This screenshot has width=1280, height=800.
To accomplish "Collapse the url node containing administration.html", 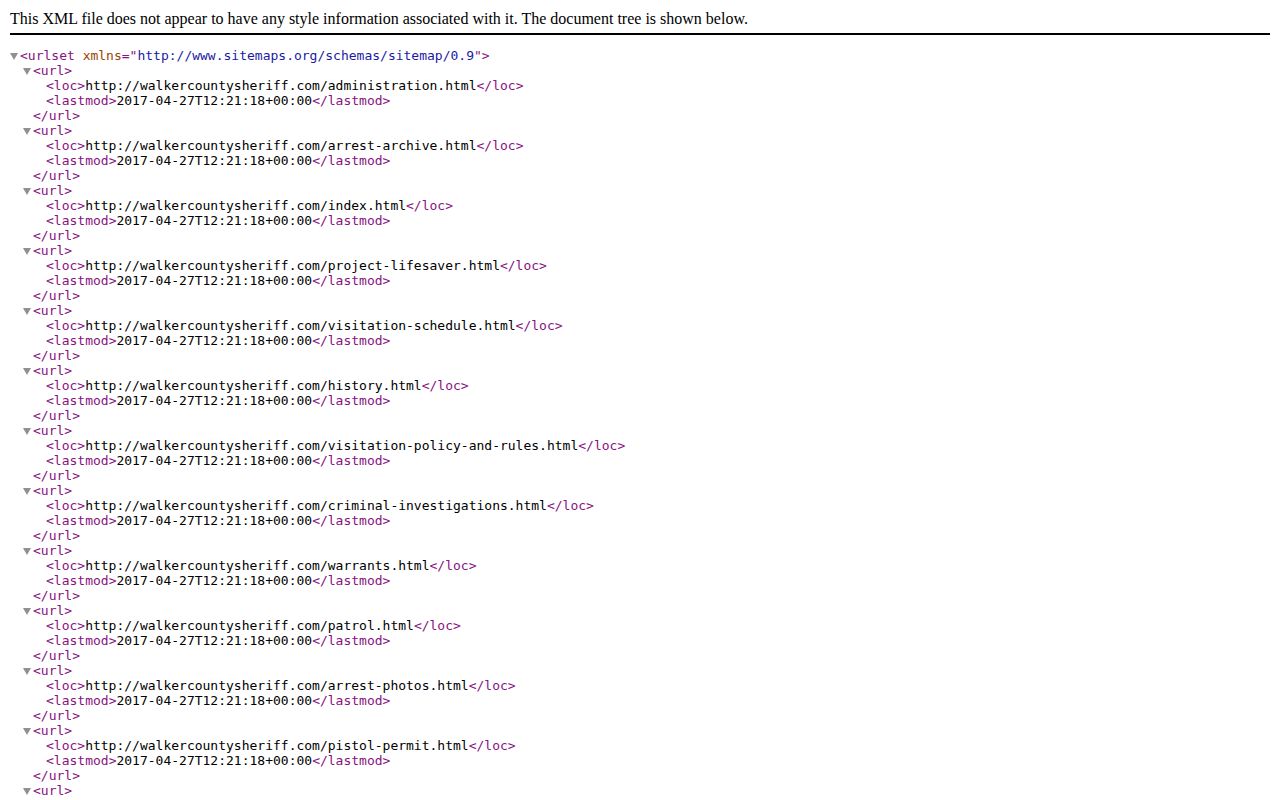I will [27, 71].
